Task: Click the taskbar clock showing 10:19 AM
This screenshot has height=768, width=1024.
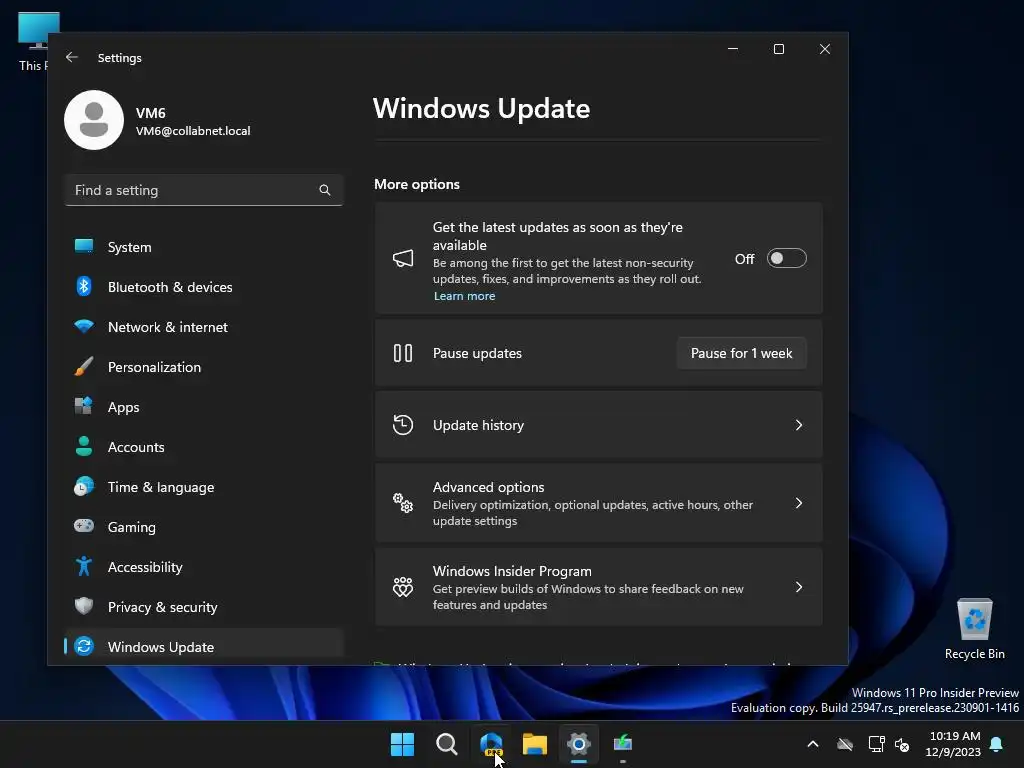Action: click(953, 744)
